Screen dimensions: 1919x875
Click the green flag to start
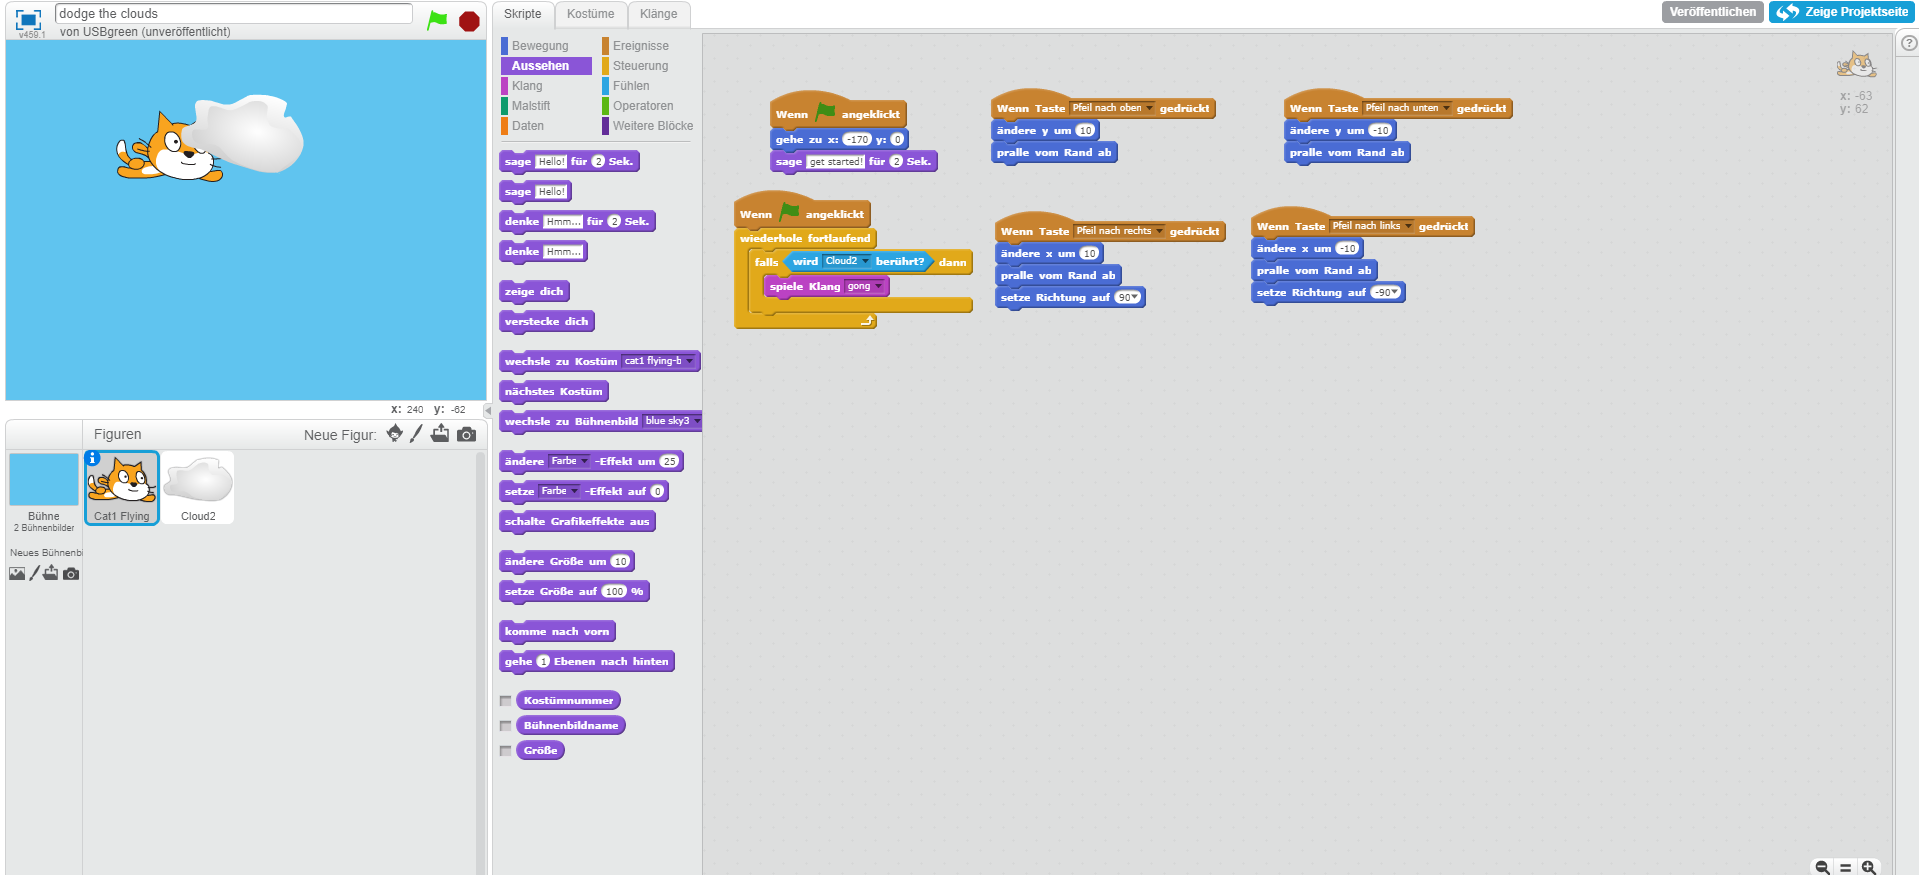[437, 20]
